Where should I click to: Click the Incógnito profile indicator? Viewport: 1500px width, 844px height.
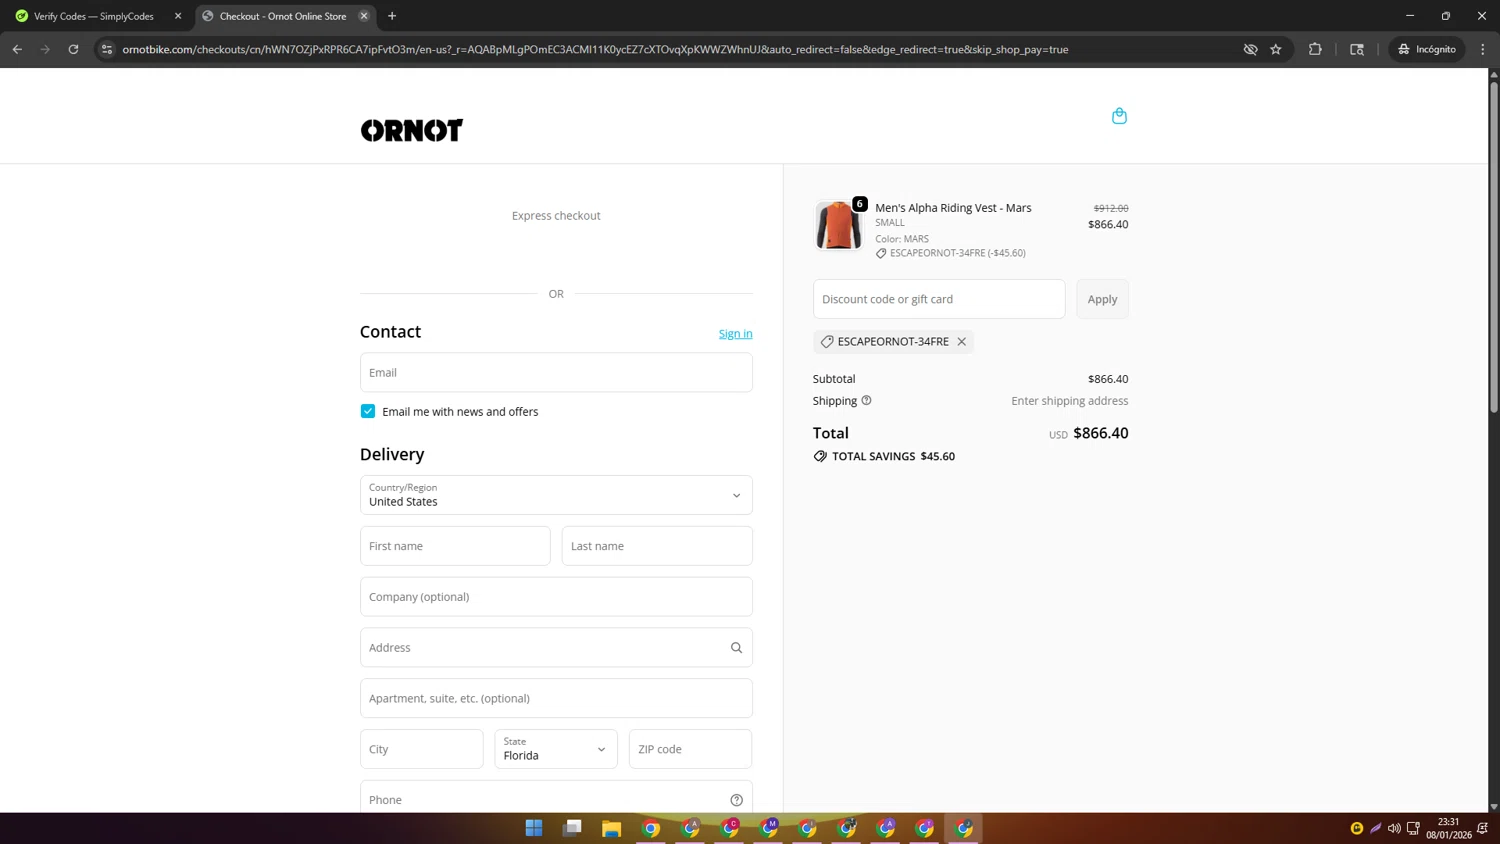(x=1427, y=49)
